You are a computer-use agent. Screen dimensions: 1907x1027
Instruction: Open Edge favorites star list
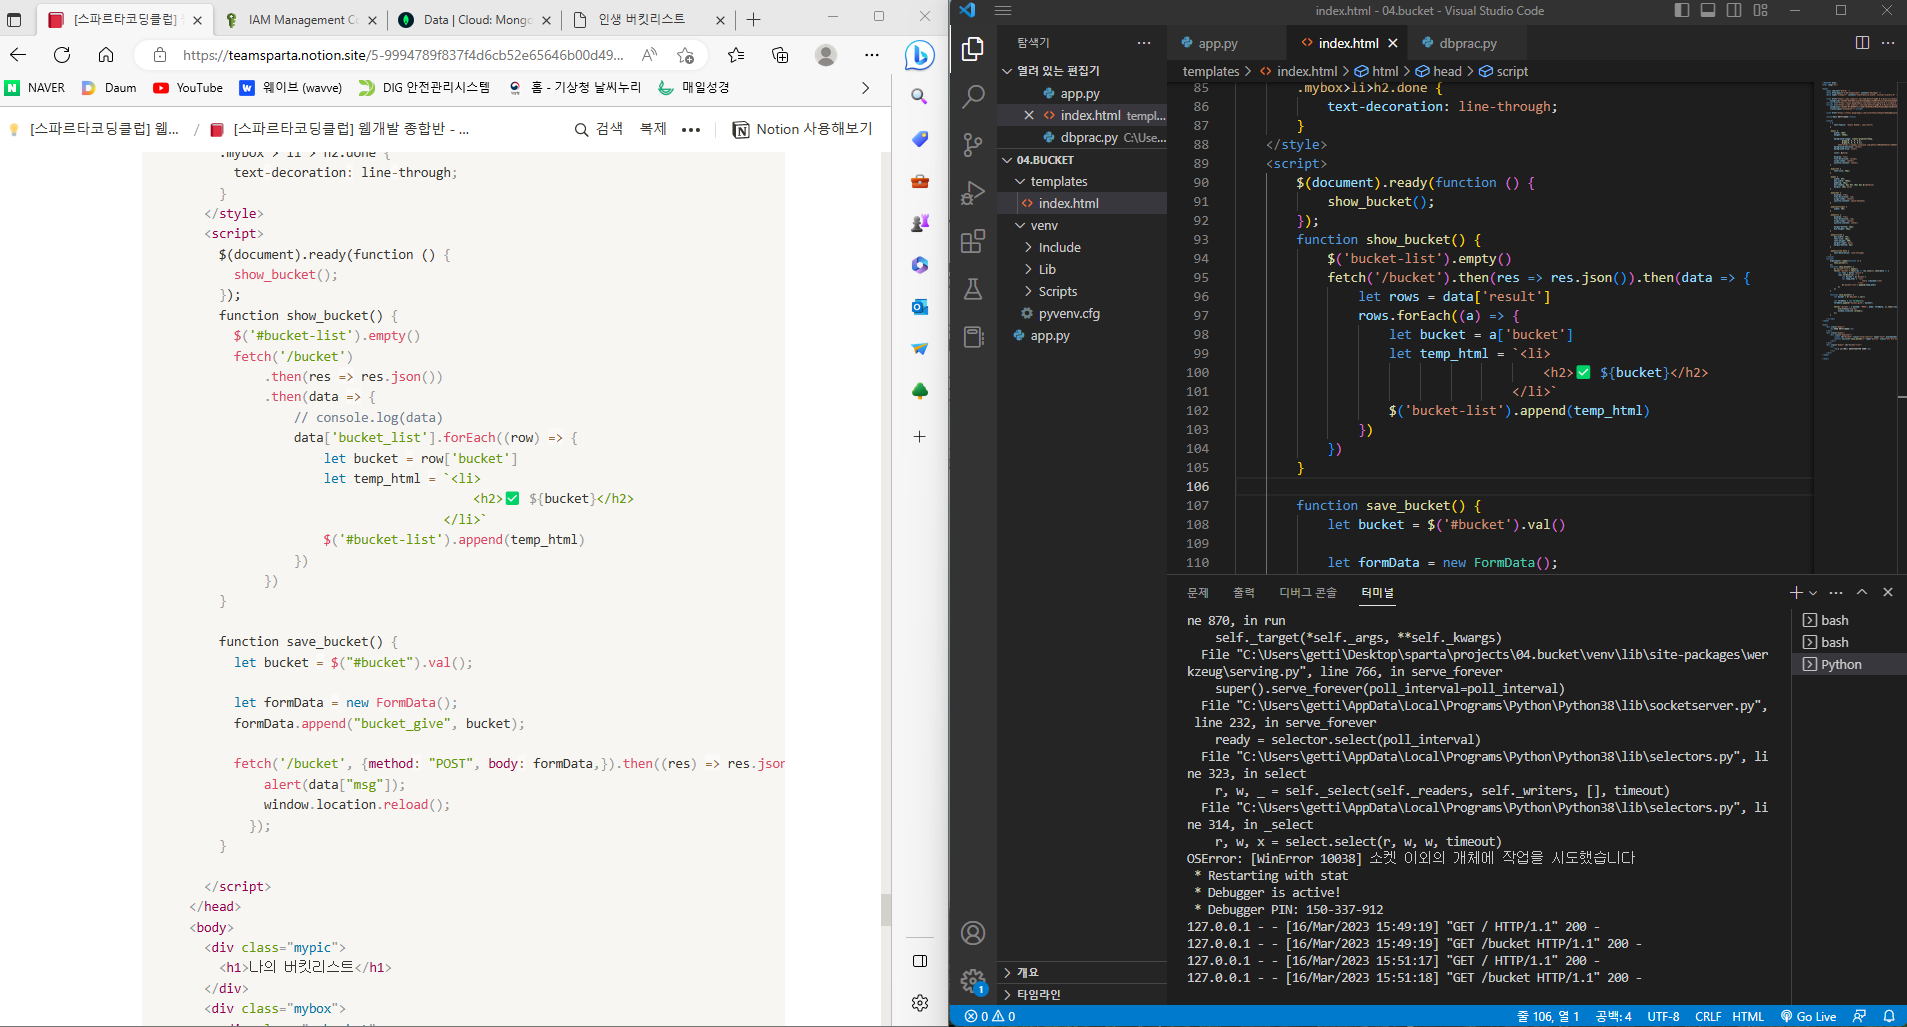point(736,55)
